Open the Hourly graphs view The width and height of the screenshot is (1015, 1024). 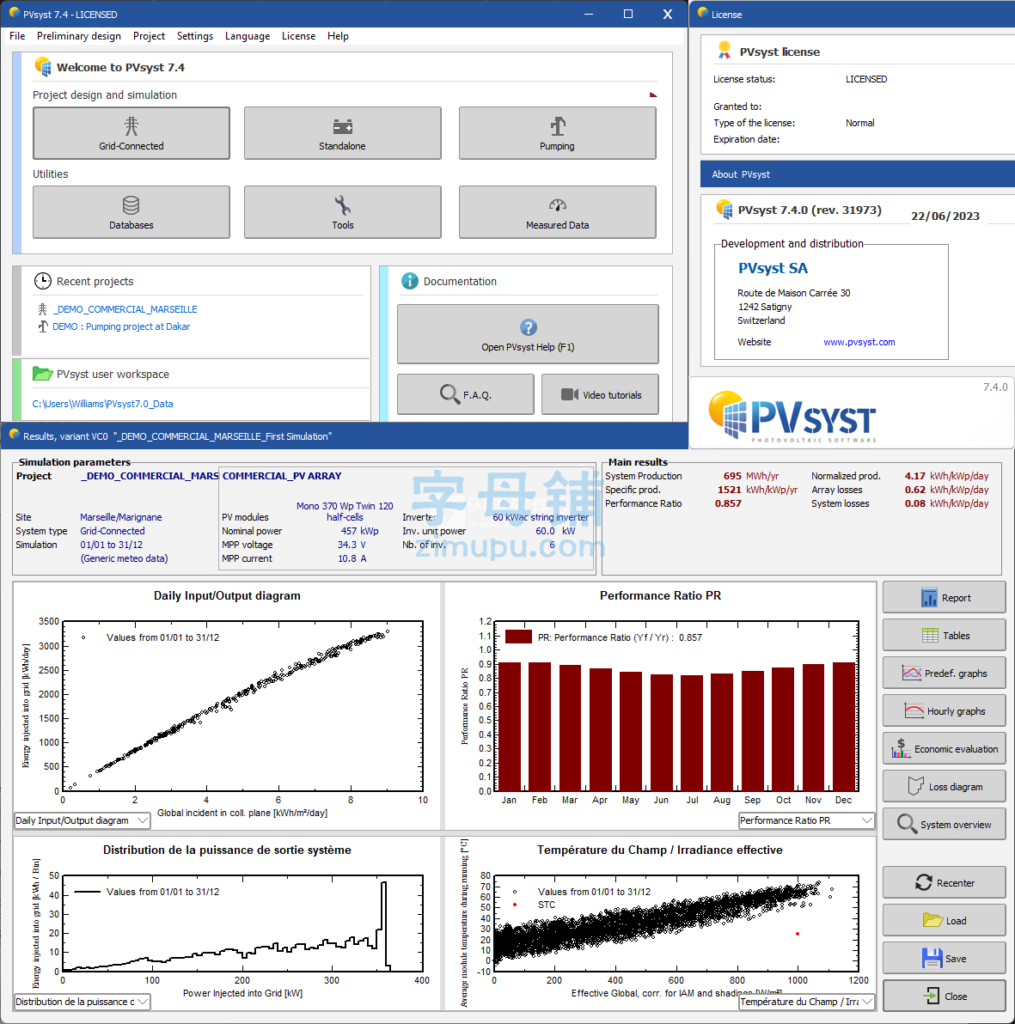coord(944,711)
